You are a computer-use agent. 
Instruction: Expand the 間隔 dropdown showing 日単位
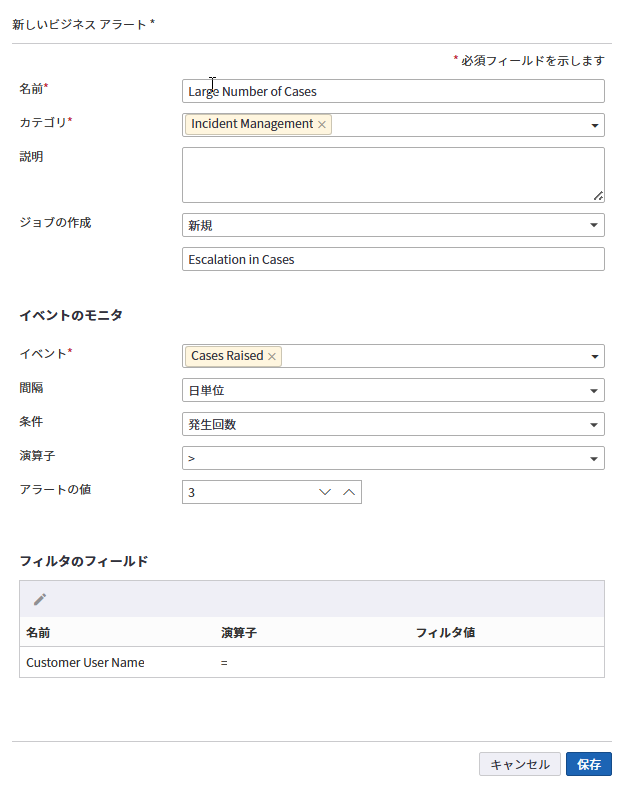pyautogui.click(x=595, y=390)
